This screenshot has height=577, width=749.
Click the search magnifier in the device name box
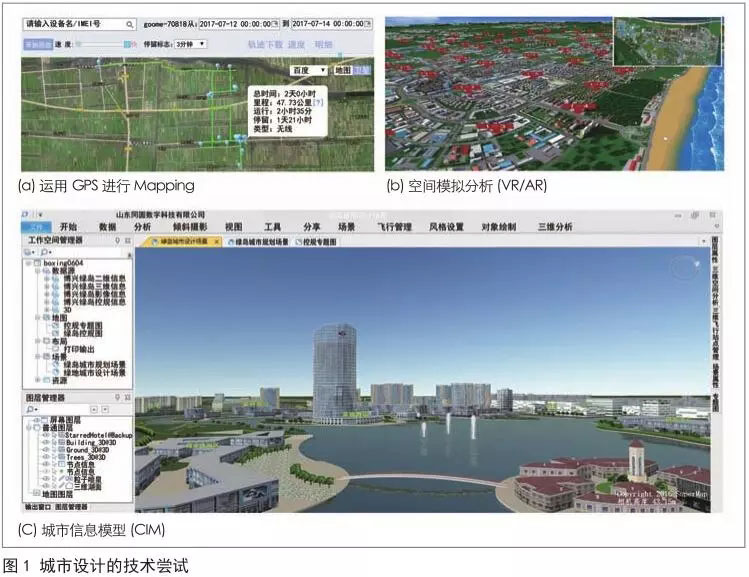pos(129,24)
